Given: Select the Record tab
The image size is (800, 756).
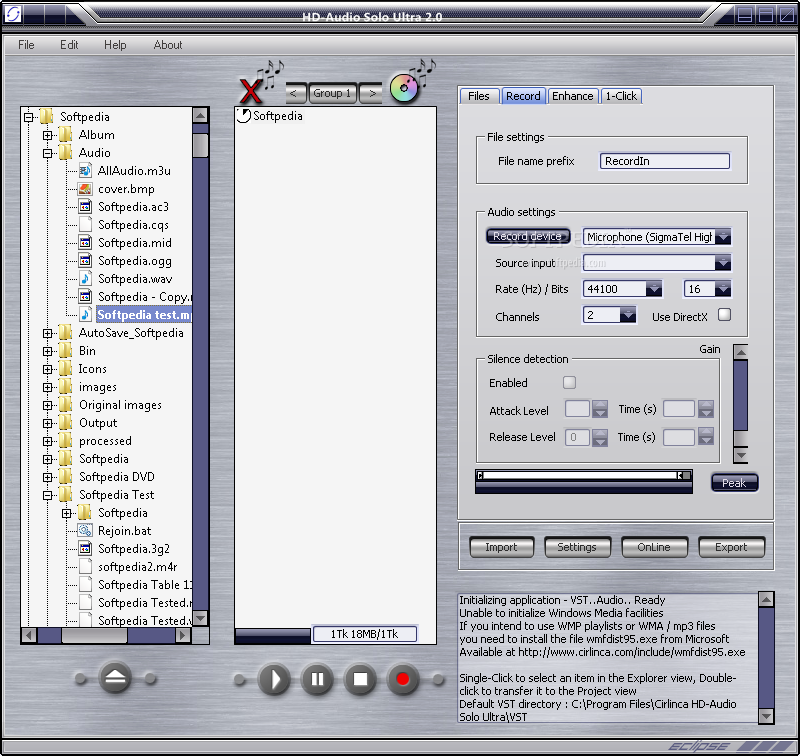Looking at the screenshot, I should pos(523,96).
